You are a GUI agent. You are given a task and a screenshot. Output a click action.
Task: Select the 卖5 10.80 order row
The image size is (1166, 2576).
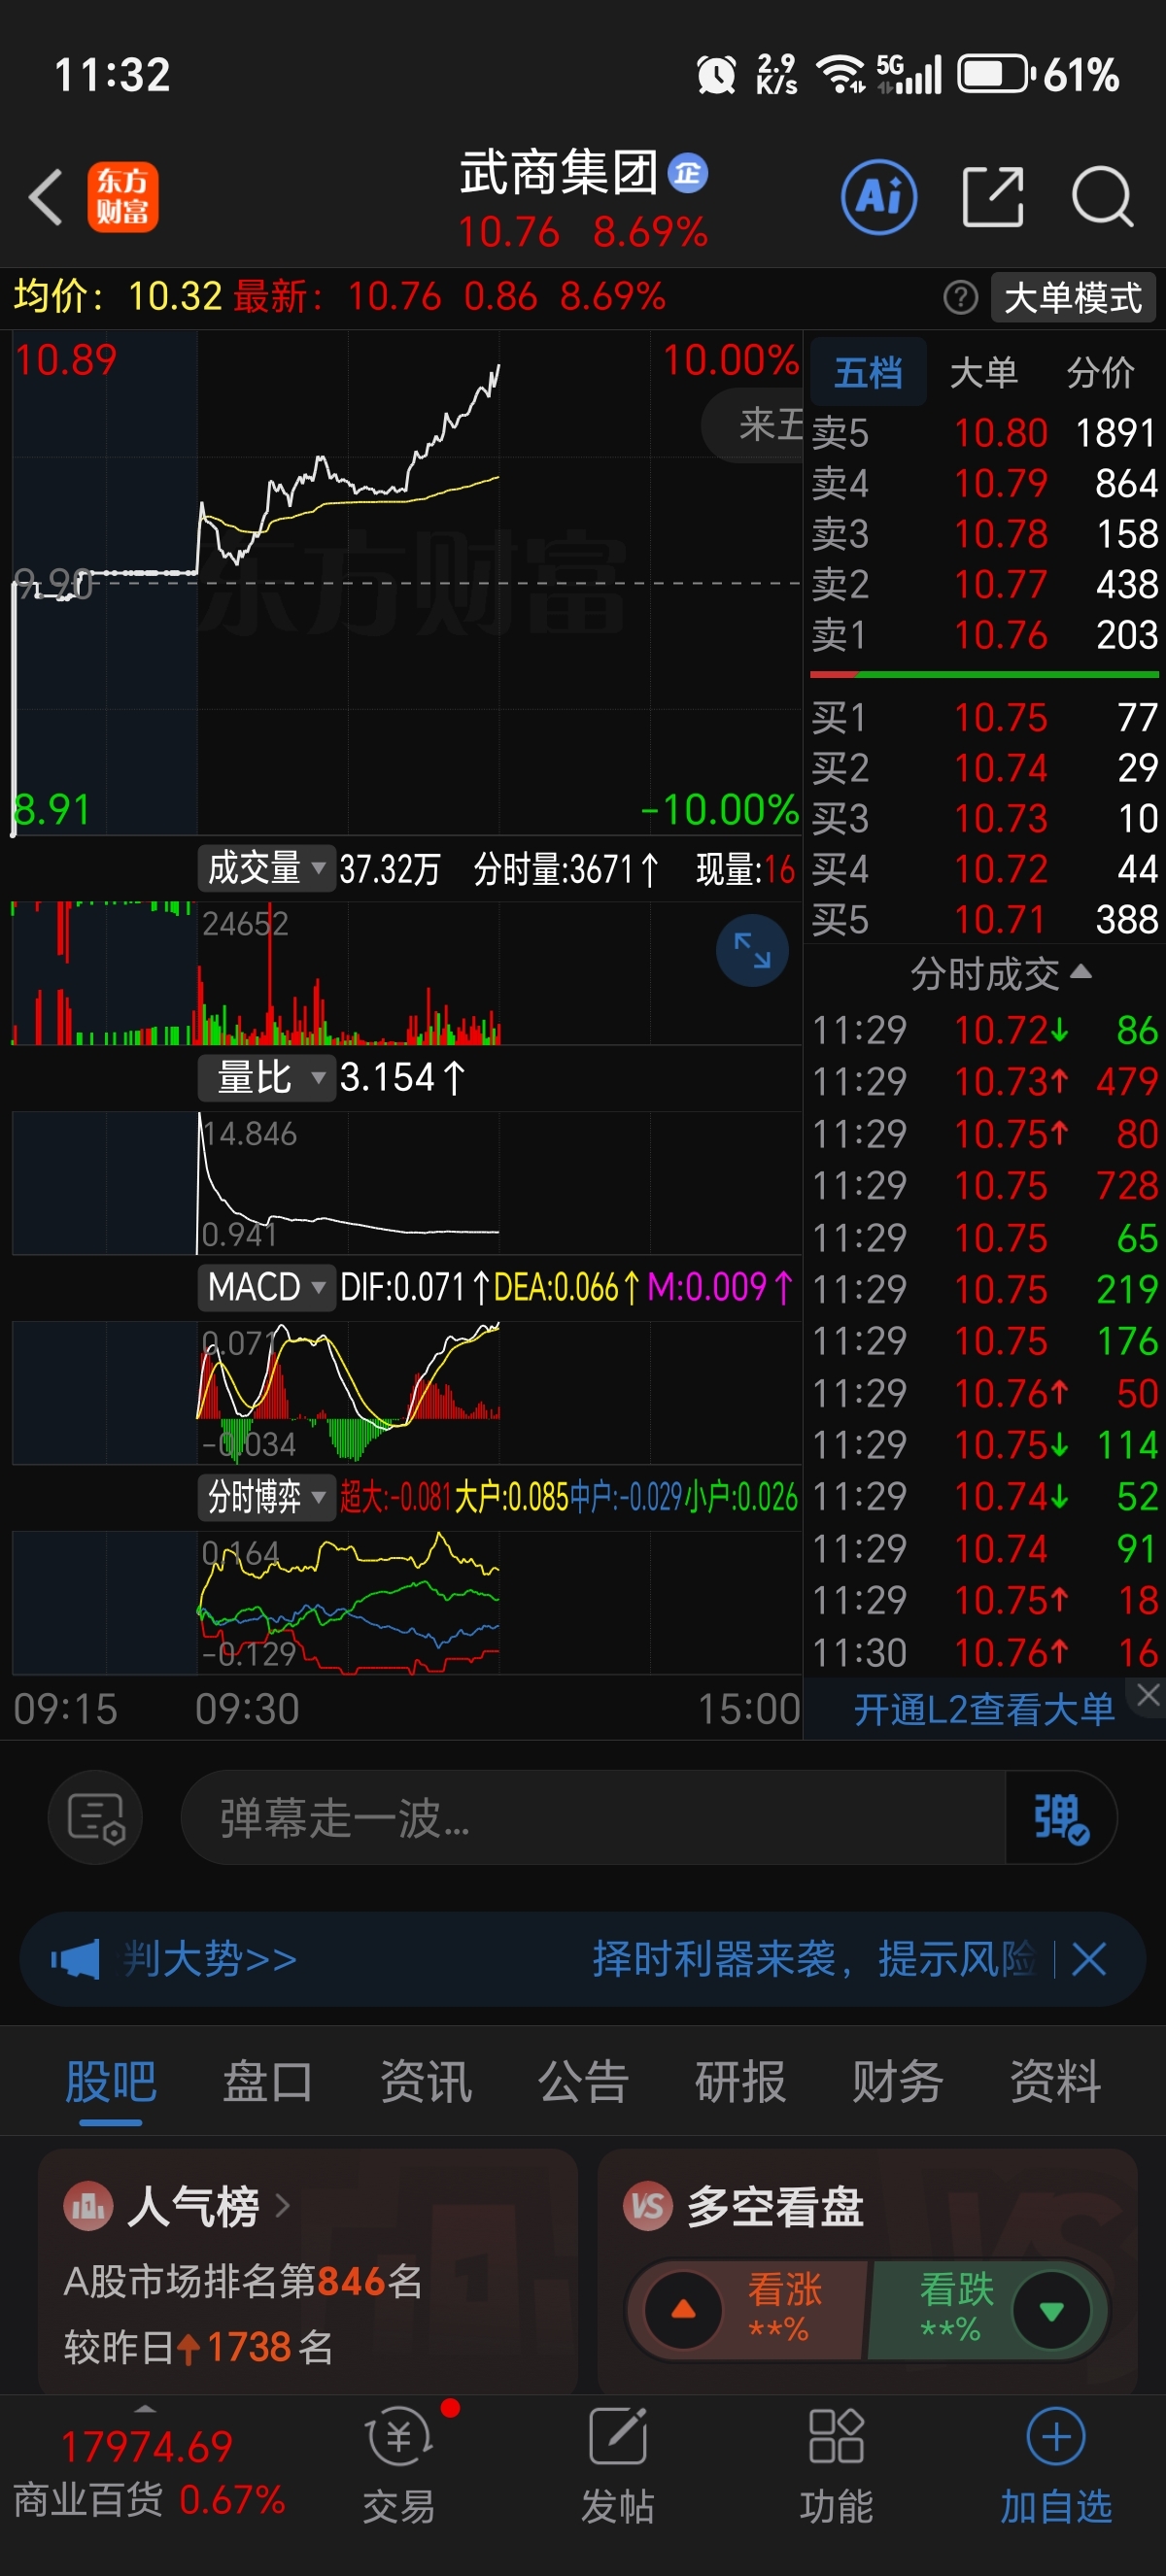984,433
